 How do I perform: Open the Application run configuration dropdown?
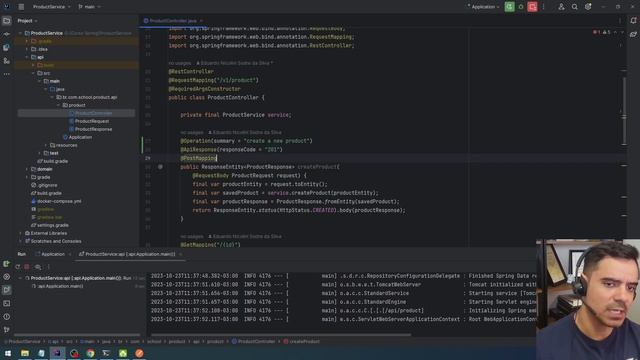coord(483,7)
